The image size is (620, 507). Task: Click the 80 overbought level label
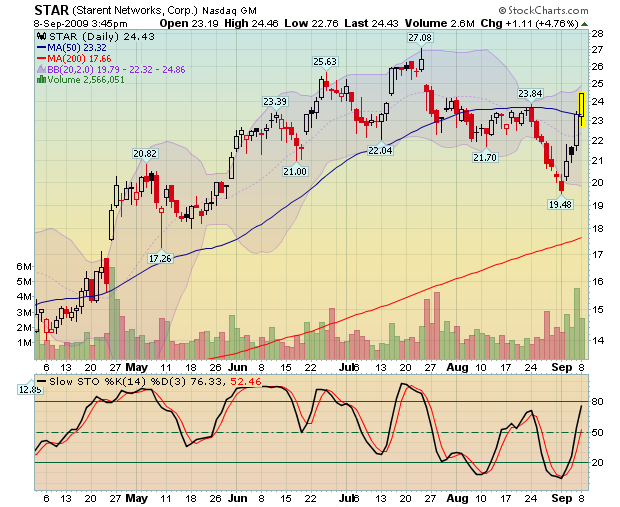pos(597,402)
